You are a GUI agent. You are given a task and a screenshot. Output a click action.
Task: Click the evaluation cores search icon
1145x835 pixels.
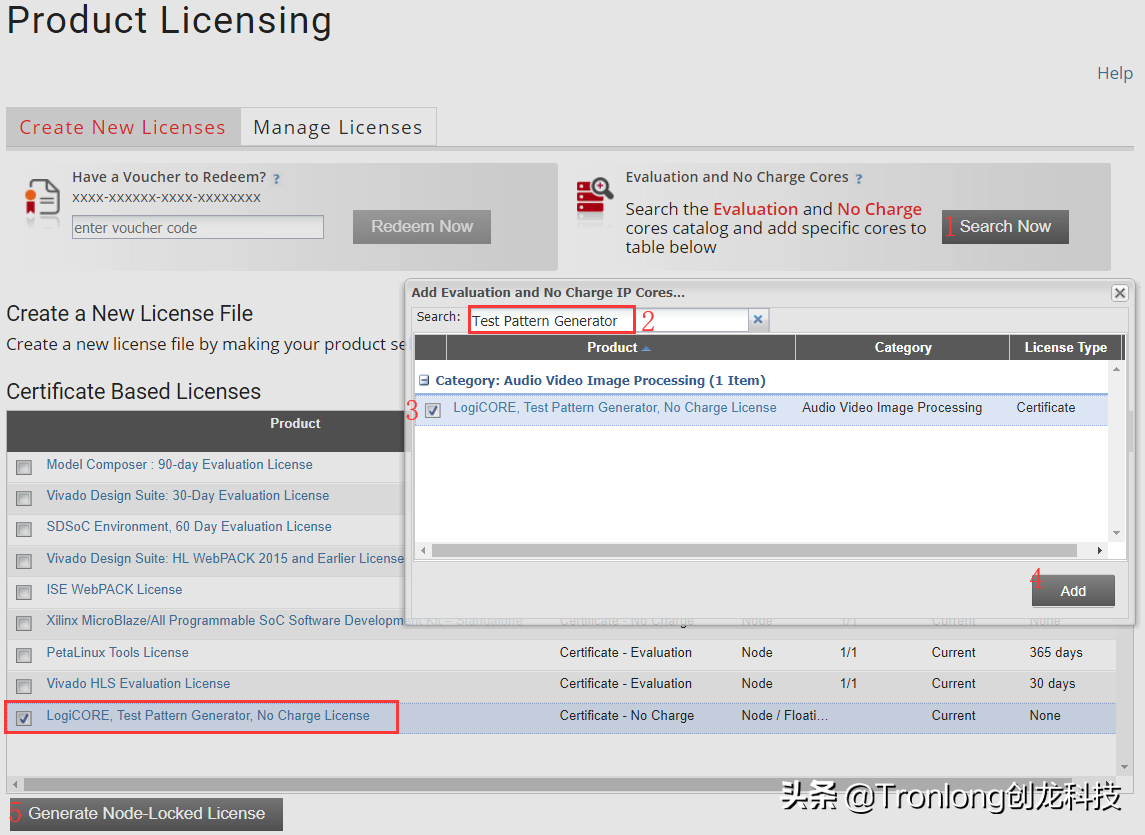tap(594, 197)
